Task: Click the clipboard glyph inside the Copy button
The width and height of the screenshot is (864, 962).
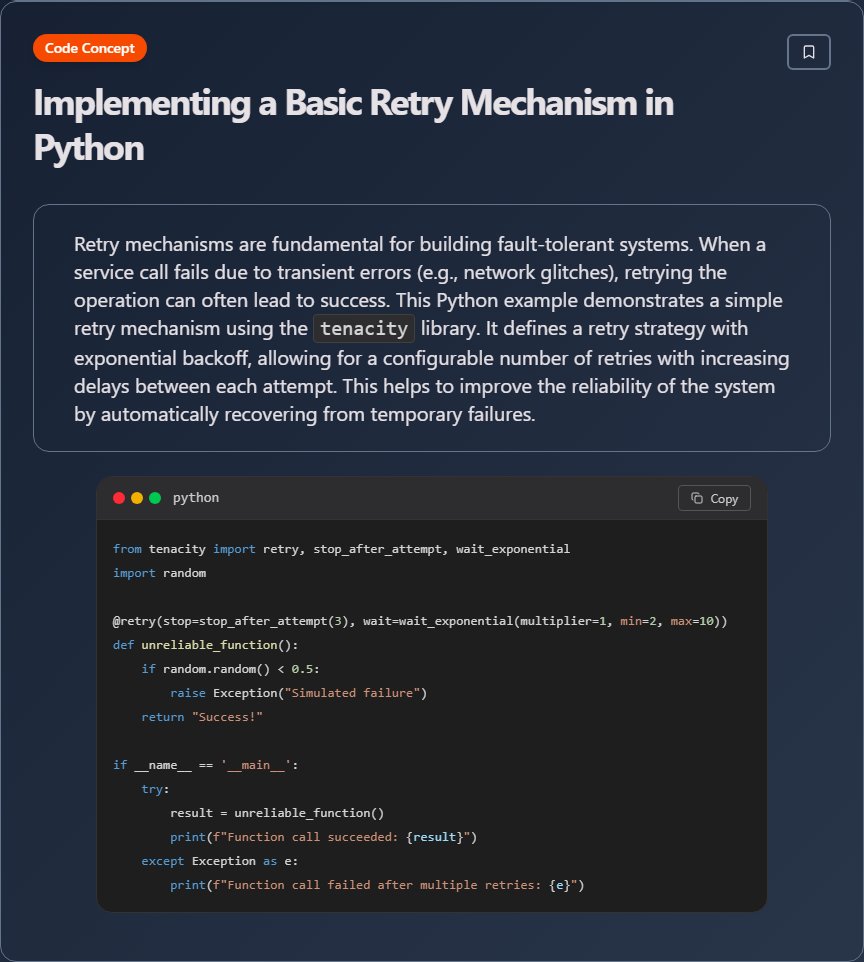Action: 695,497
